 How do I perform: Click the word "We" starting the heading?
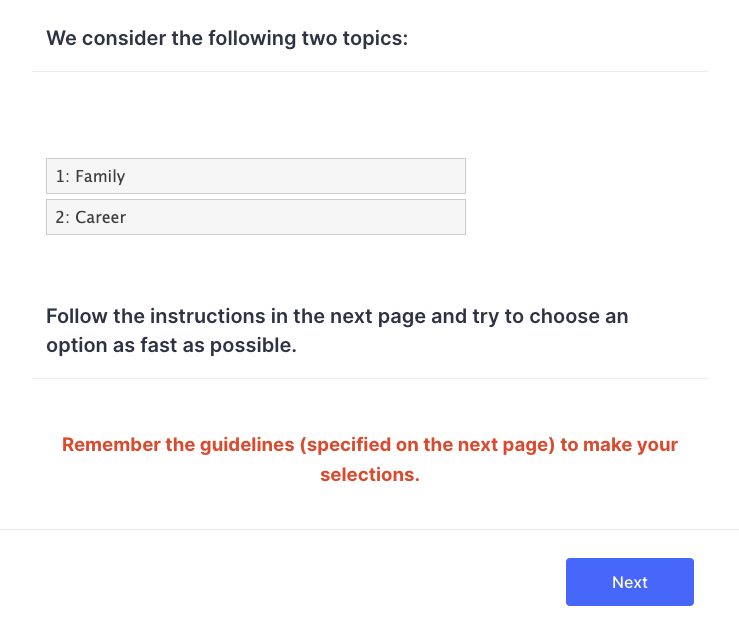coord(60,39)
